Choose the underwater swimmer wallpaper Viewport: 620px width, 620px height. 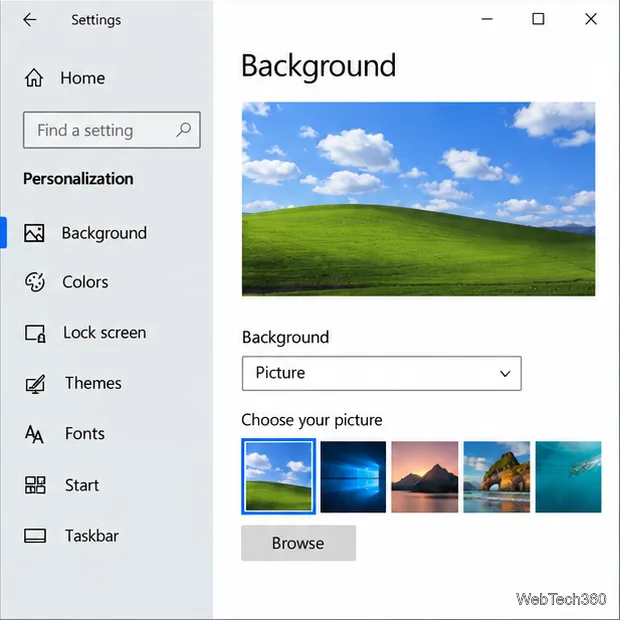coord(568,477)
